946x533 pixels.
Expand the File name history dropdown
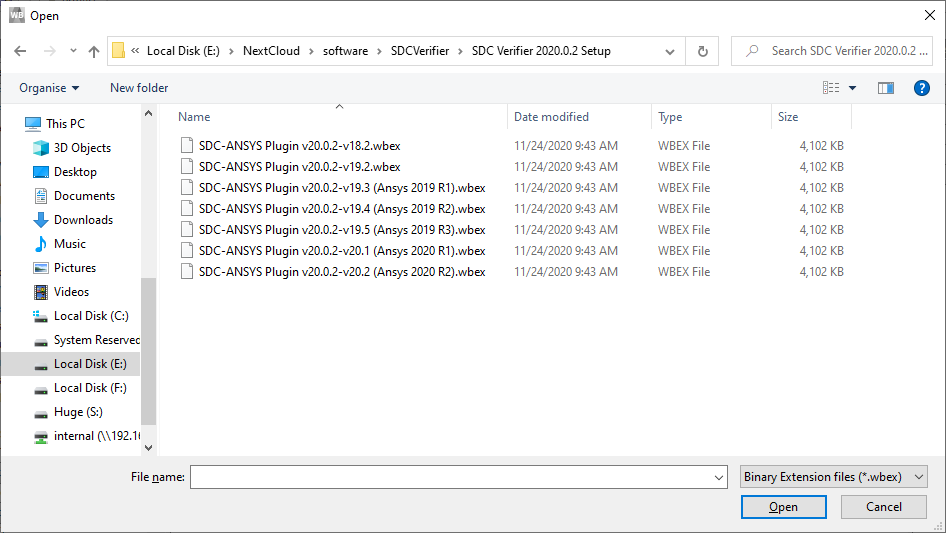[x=719, y=477]
